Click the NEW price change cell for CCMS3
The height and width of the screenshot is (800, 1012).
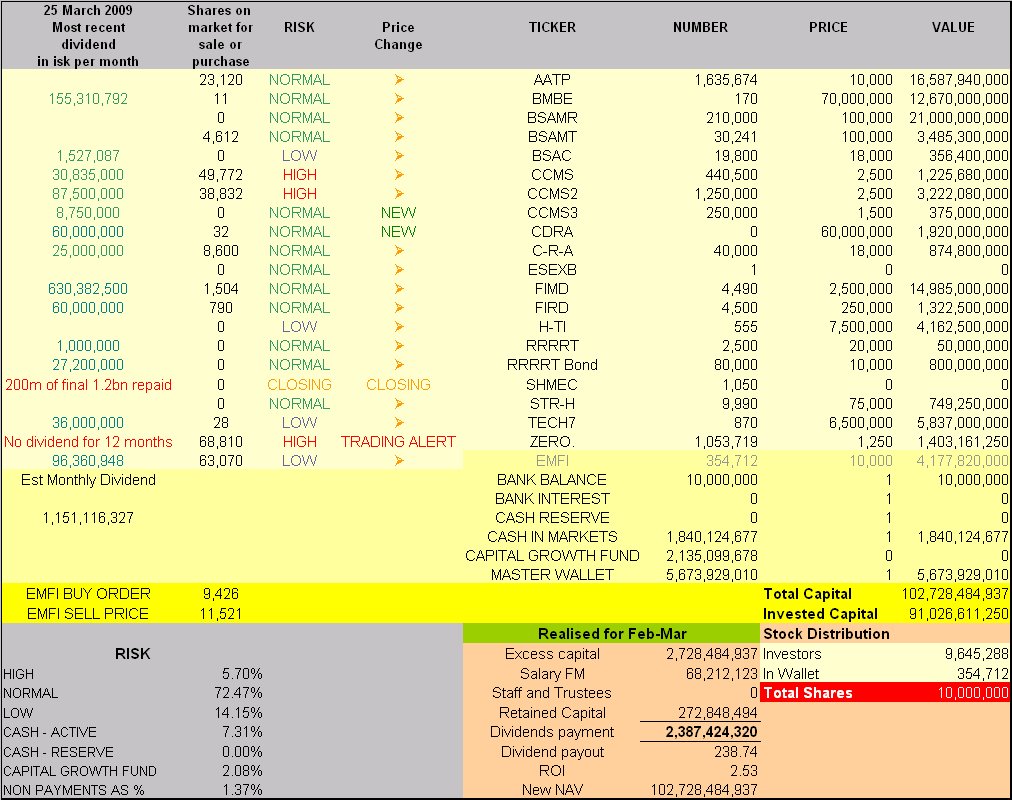pyautogui.click(x=398, y=213)
